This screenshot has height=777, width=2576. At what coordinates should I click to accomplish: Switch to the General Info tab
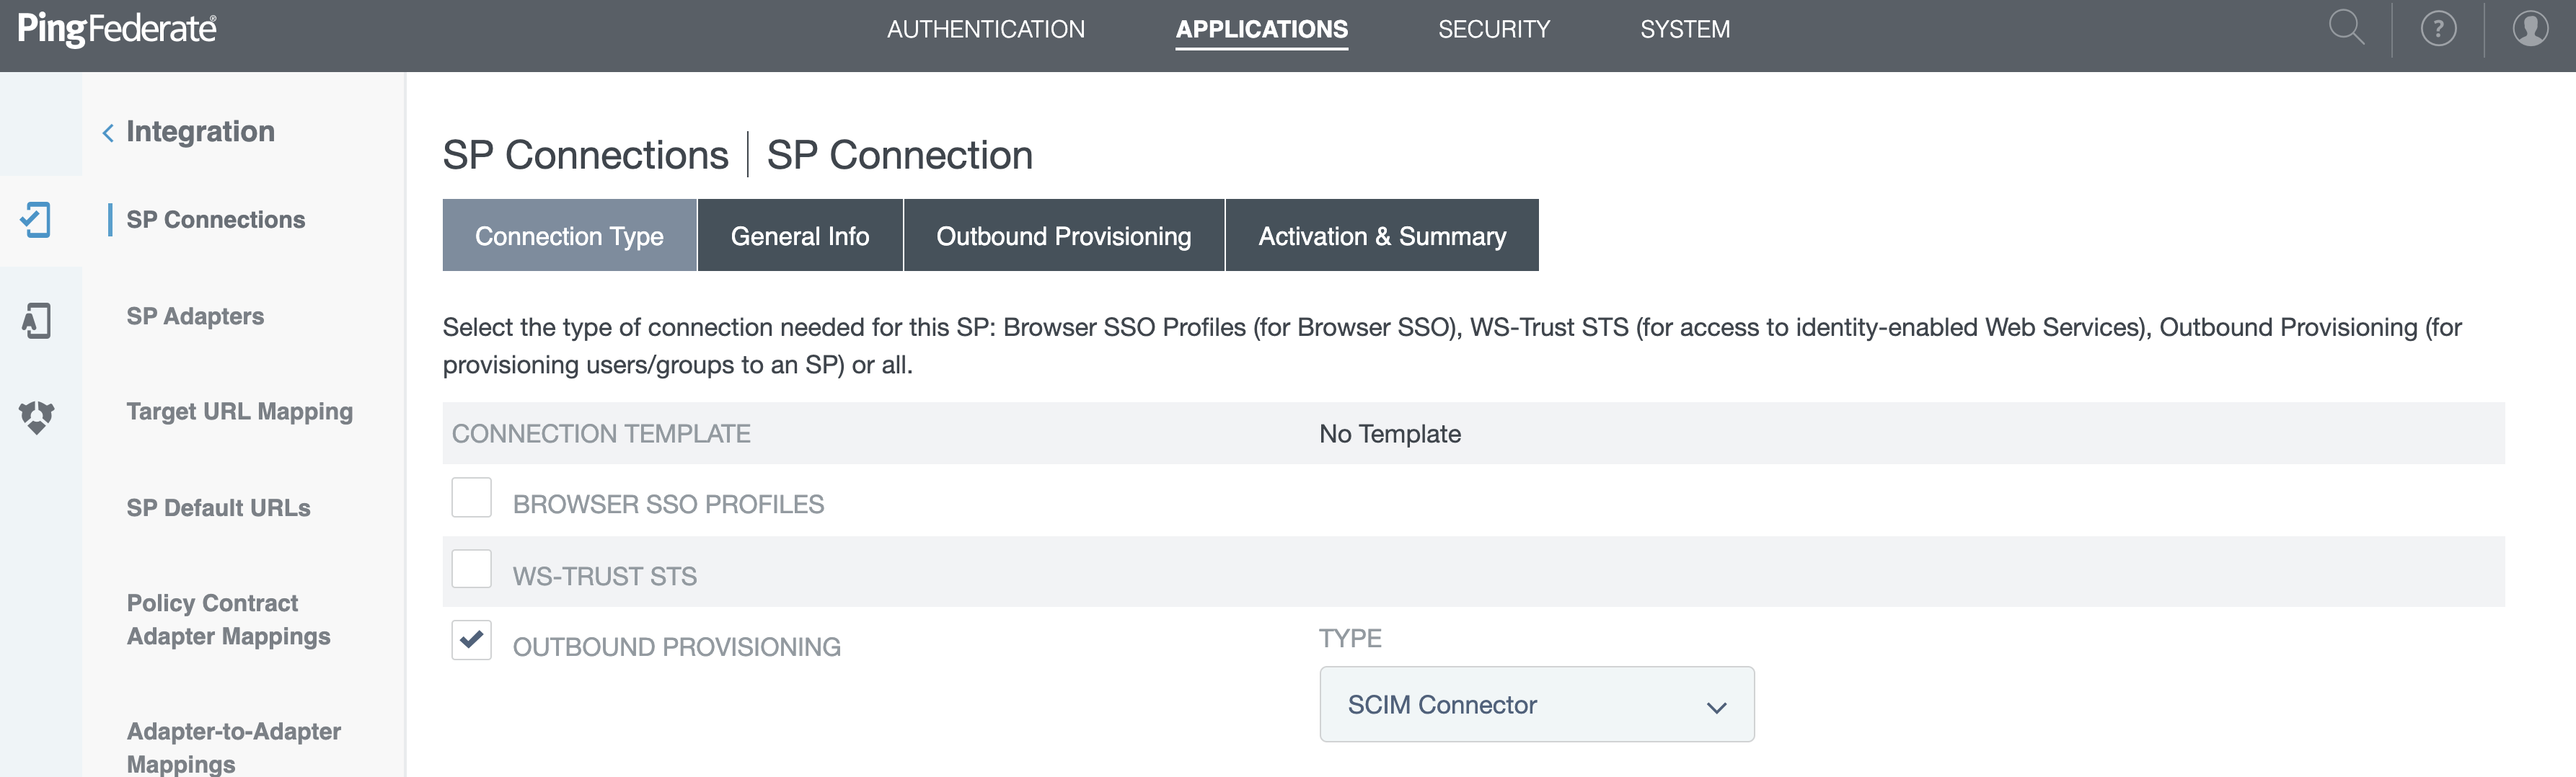(x=799, y=236)
